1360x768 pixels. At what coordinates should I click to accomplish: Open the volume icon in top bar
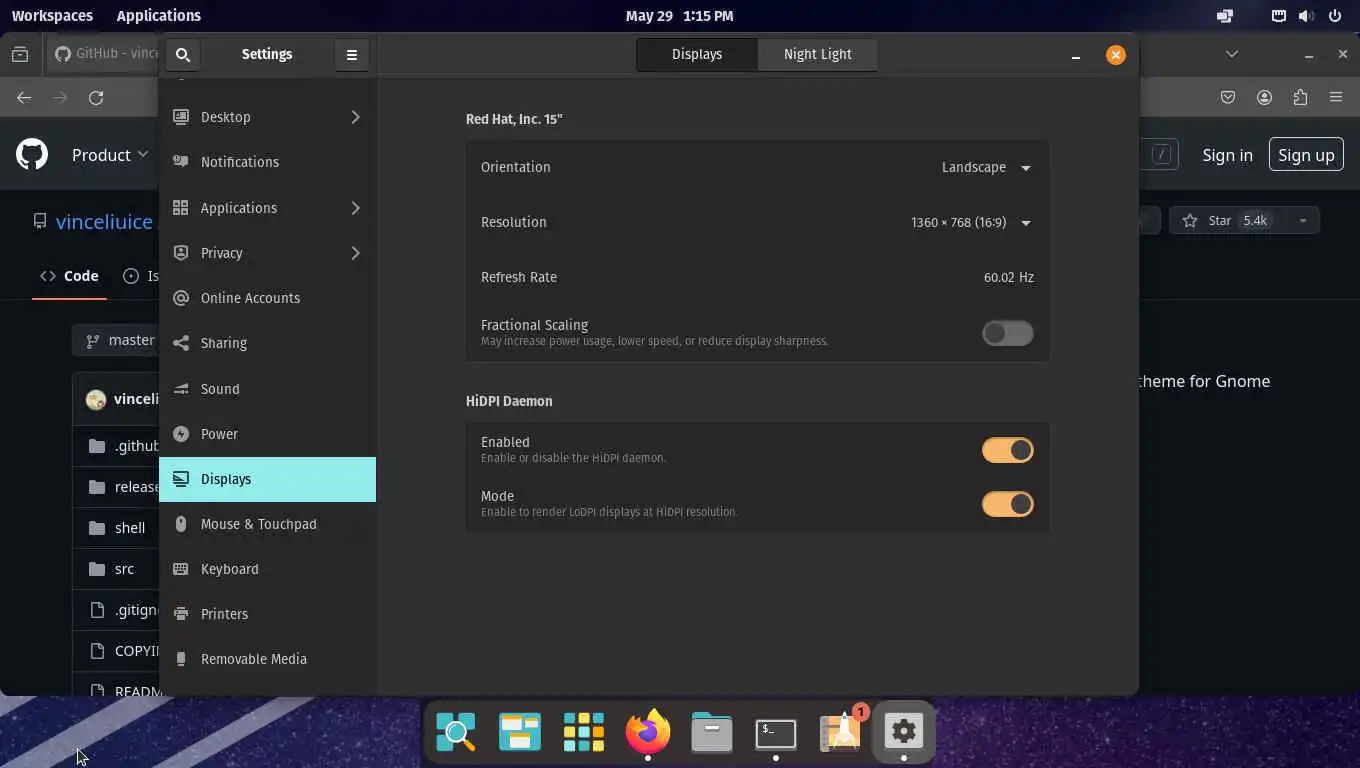click(1305, 16)
